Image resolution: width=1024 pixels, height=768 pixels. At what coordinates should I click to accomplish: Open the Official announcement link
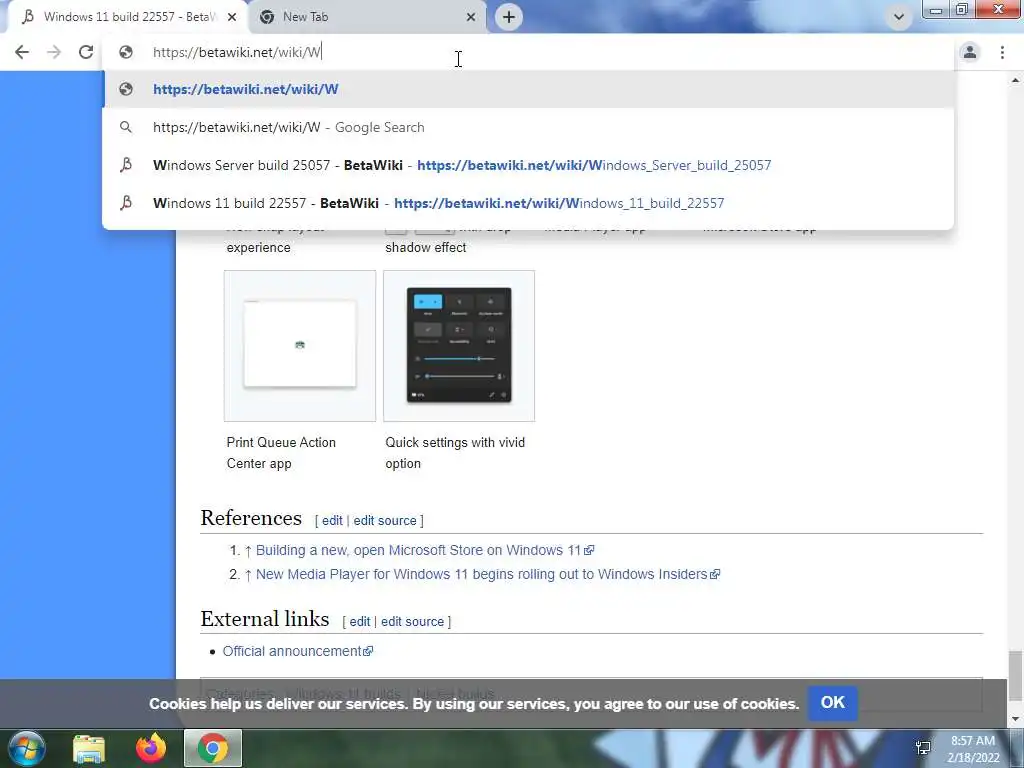point(298,651)
